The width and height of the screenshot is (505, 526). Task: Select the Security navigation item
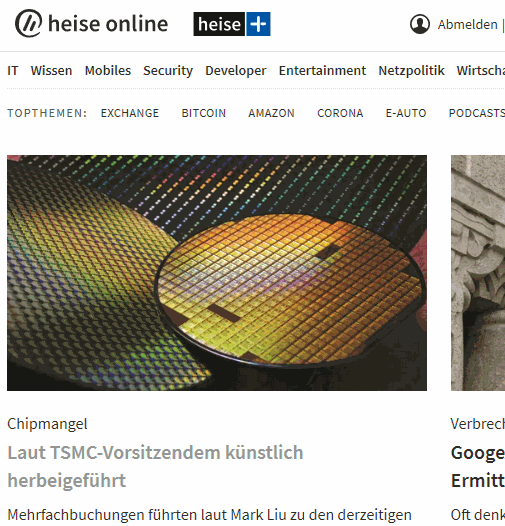[168, 71]
